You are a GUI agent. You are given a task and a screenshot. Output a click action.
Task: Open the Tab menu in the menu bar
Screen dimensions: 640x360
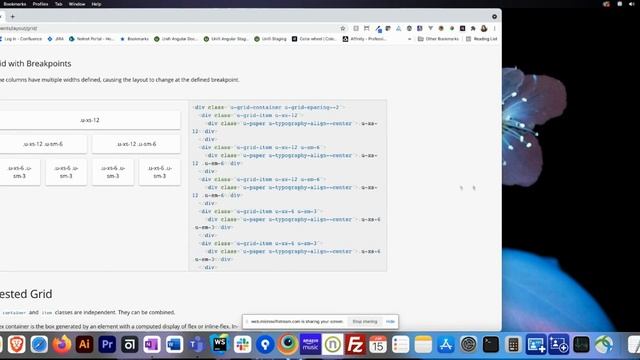[59, 4]
